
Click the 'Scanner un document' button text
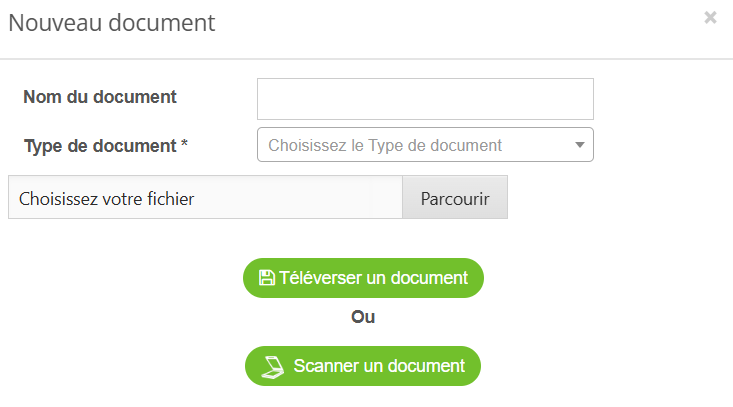click(x=379, y=366)
